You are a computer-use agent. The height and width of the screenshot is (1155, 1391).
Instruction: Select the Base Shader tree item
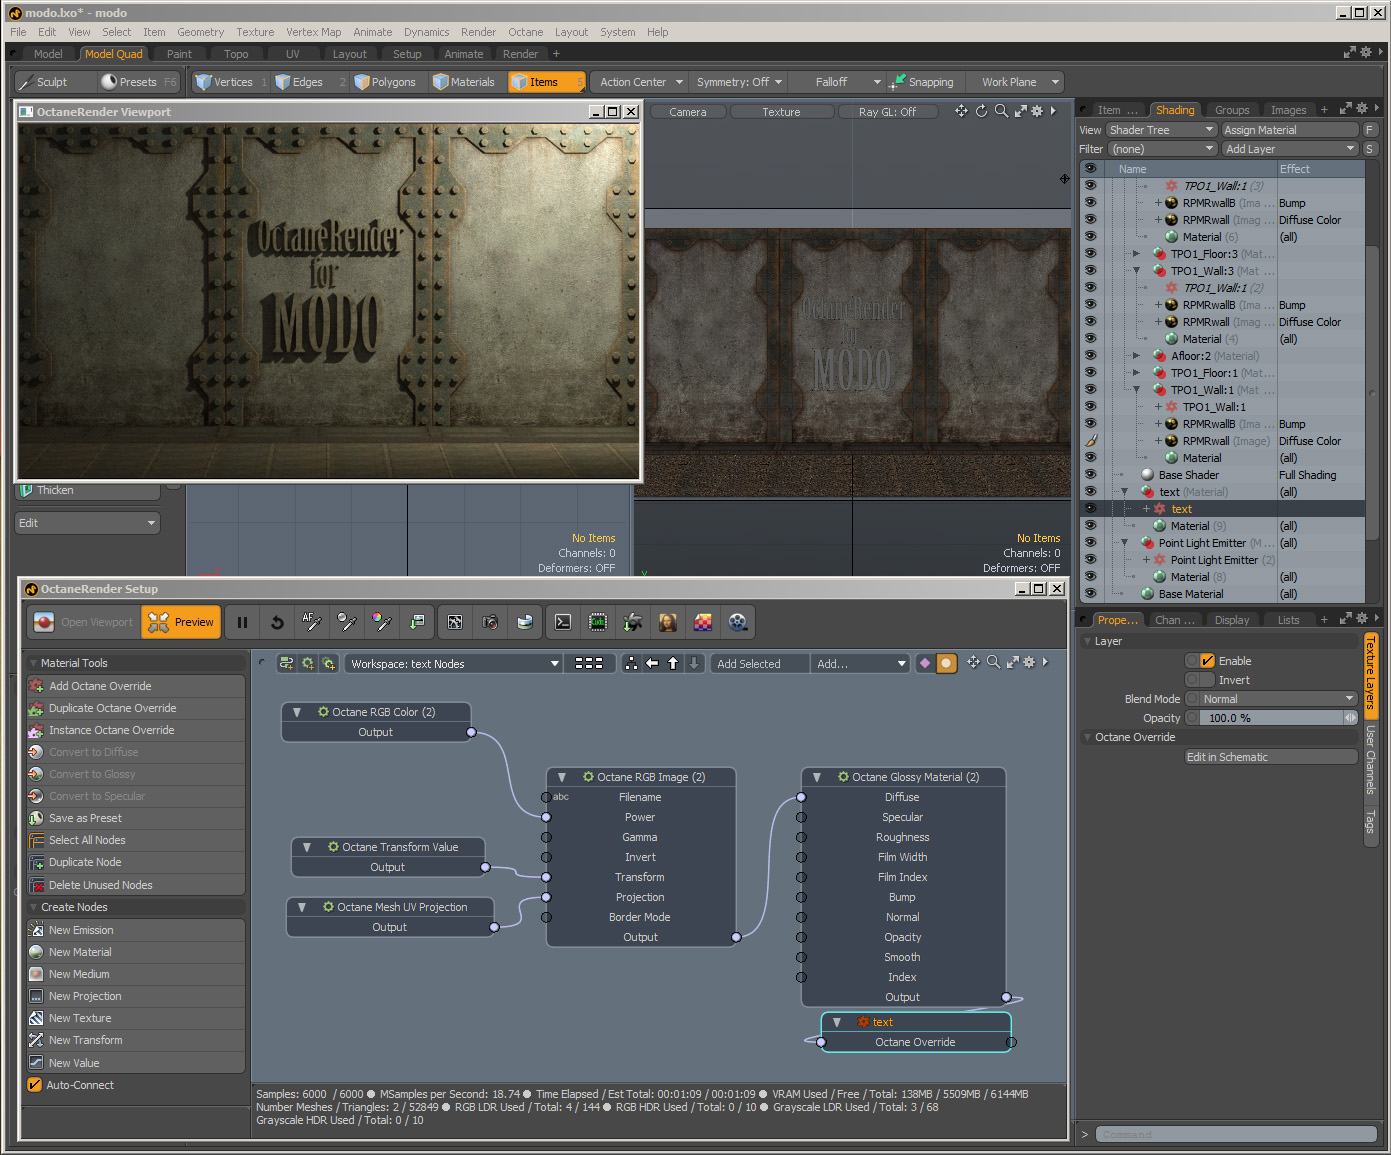coord(1188,475)
